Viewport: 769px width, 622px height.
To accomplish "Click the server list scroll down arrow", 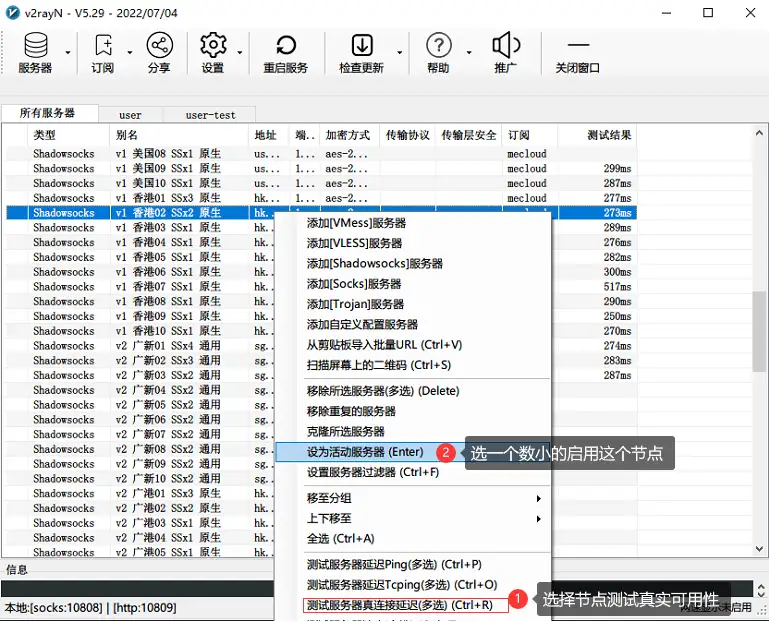I will coord(759,549).
